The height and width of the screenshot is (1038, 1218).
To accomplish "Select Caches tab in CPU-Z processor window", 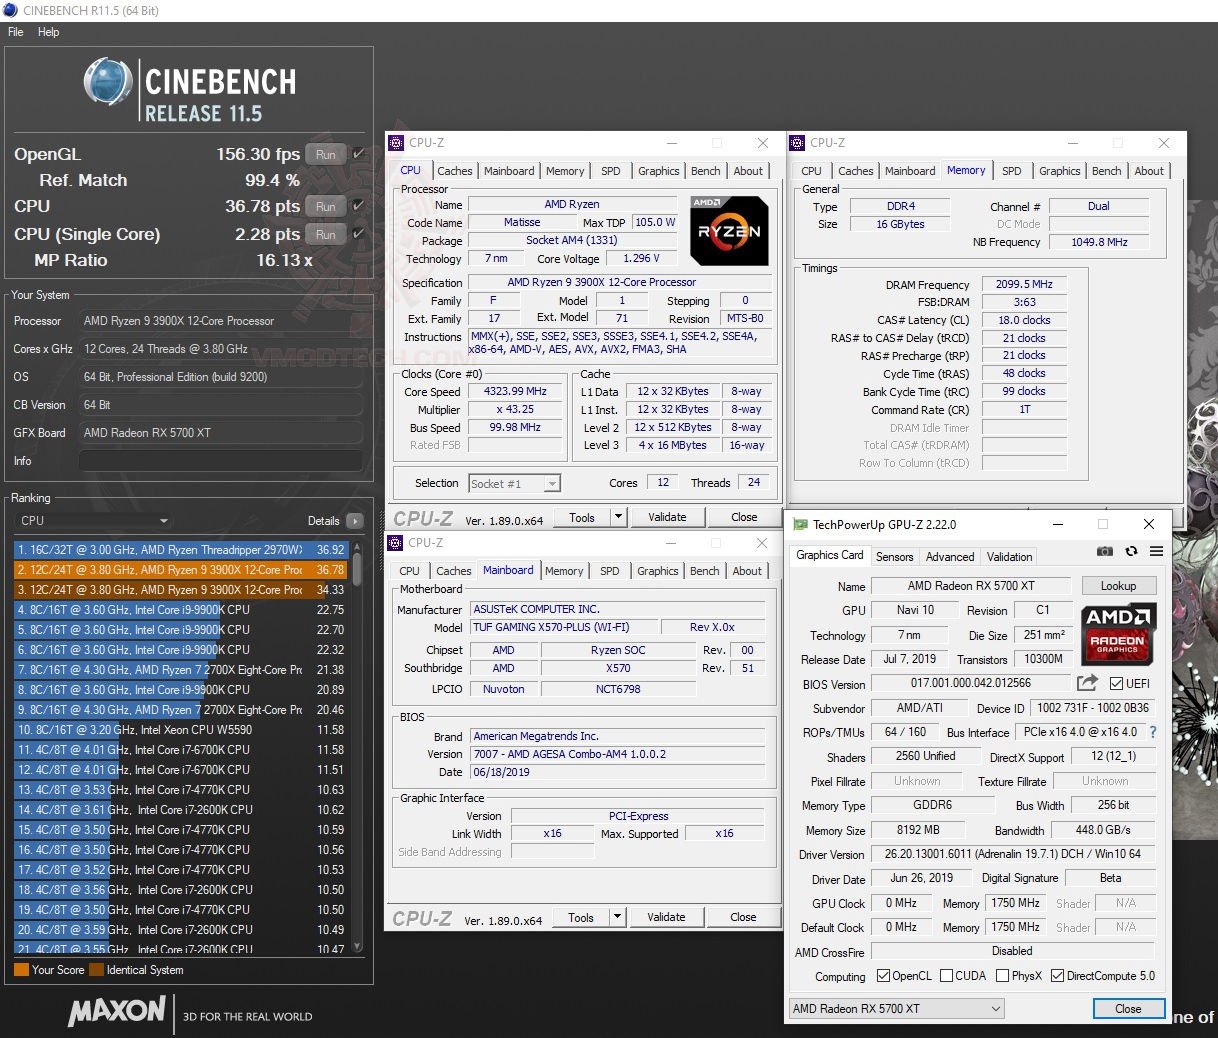I will click(x=455, y=171).
